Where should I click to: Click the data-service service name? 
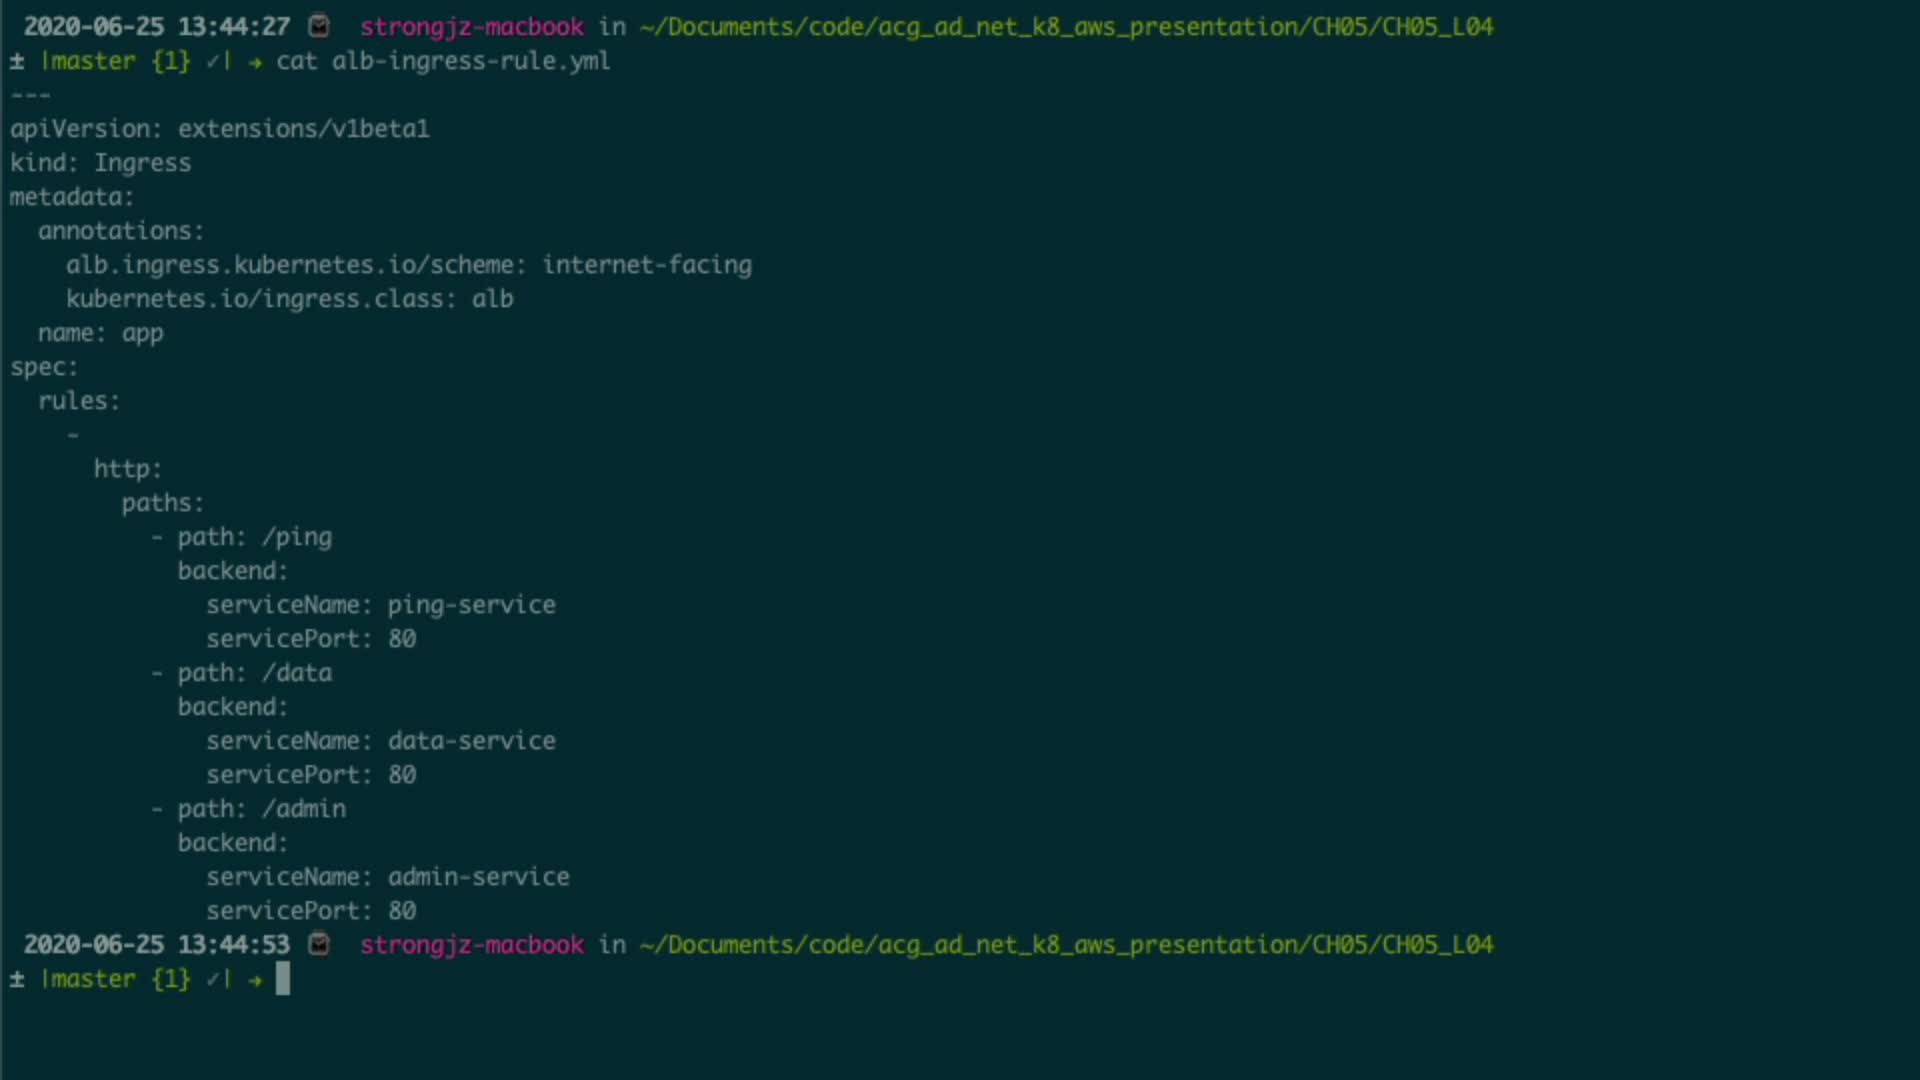[471, 741]
